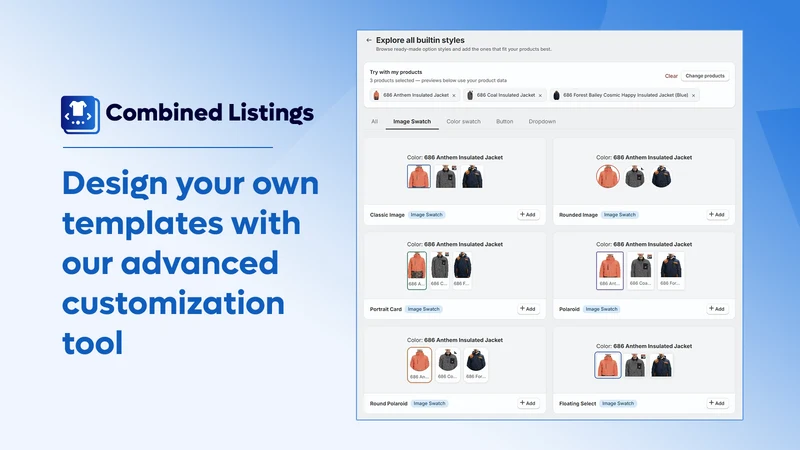The height and width of the screenshot is (450, 800).
Task: Add the Classic Image style
Action: pyautogui.click(x=528, y=215)
